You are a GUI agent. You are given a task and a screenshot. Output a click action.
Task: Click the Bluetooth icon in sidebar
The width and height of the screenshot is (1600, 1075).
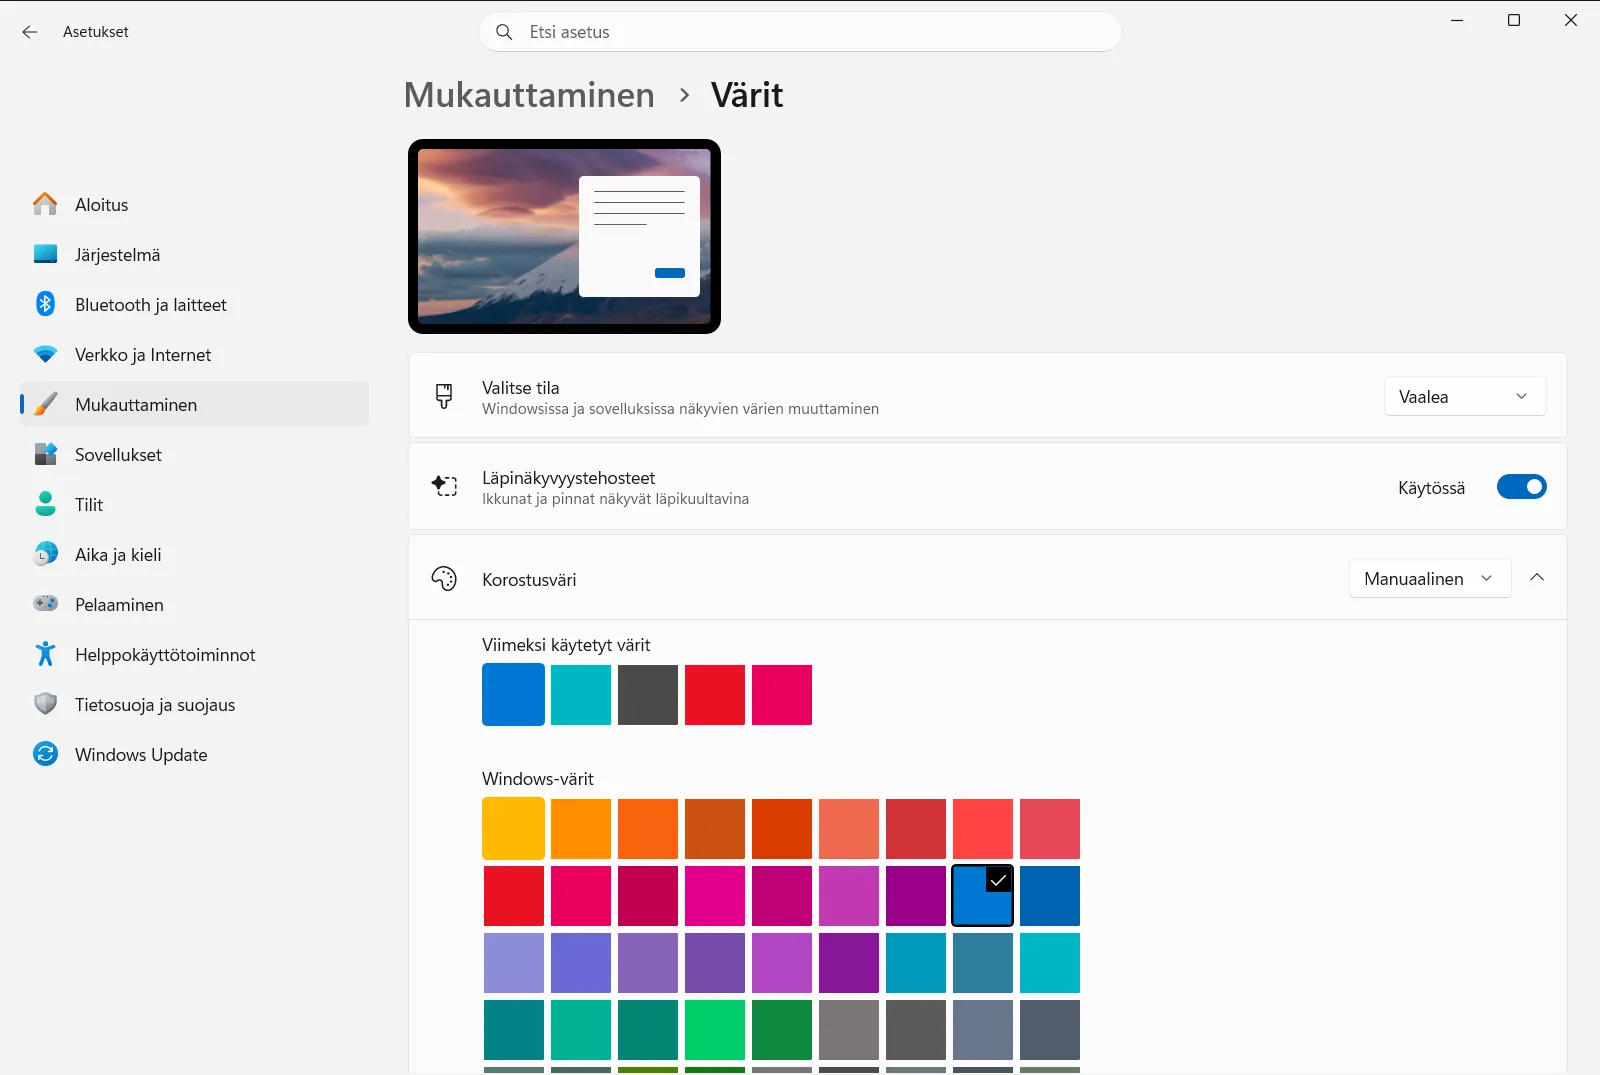tap(45, 304)
